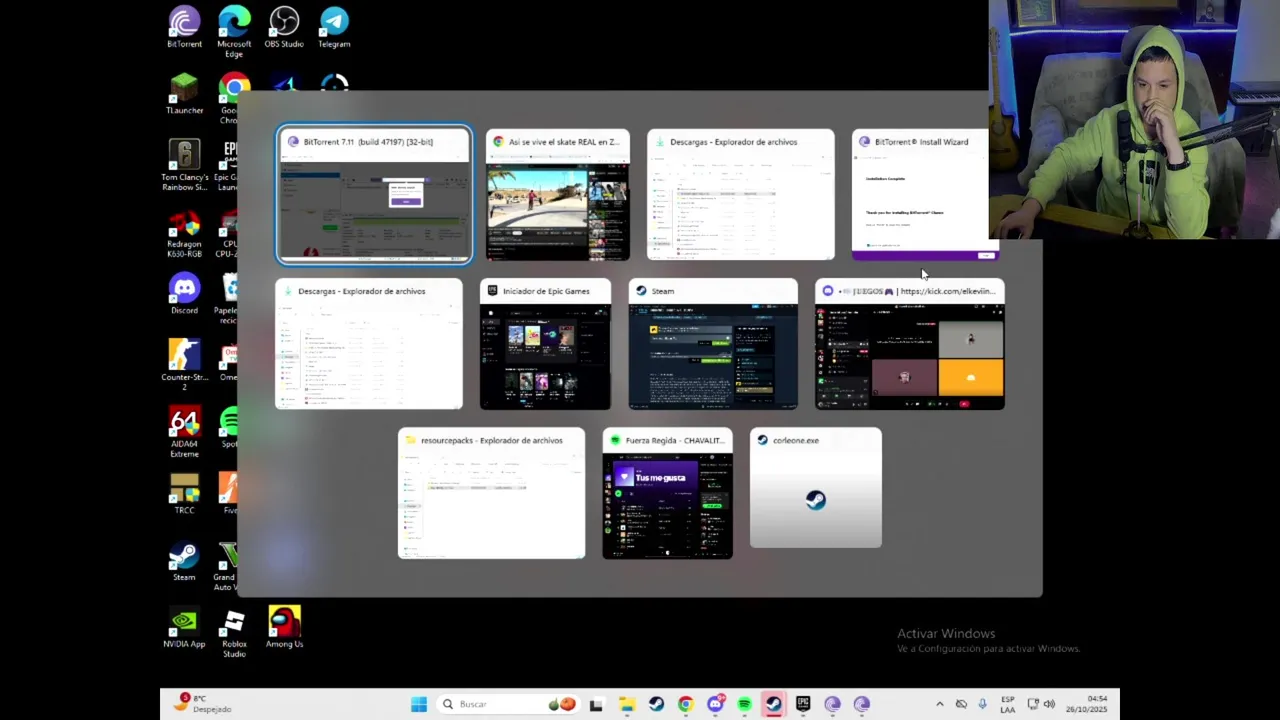
Task: Launch Telegram from the desktop
Action: 334,27
